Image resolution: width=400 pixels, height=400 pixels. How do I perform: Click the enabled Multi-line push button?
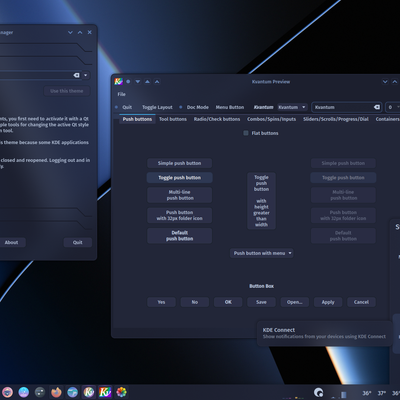pyautogui.click(x=179, y=195)
